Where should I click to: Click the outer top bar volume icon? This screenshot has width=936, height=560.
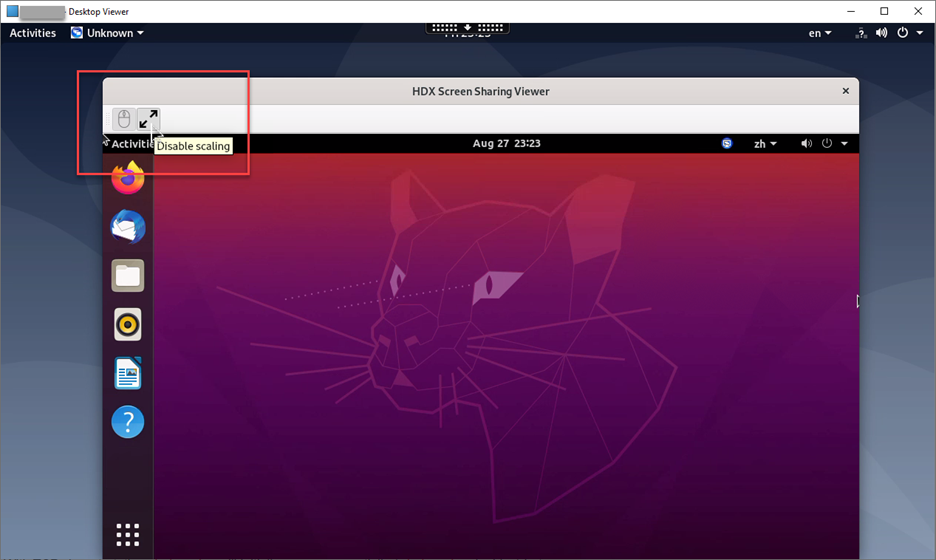[x=882, y=33]
